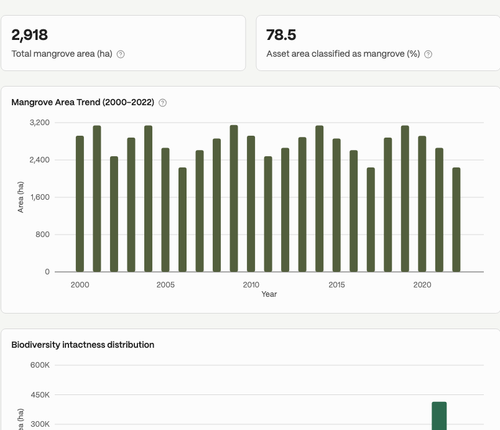Click the 450K label in biodiversity chart

40,395
